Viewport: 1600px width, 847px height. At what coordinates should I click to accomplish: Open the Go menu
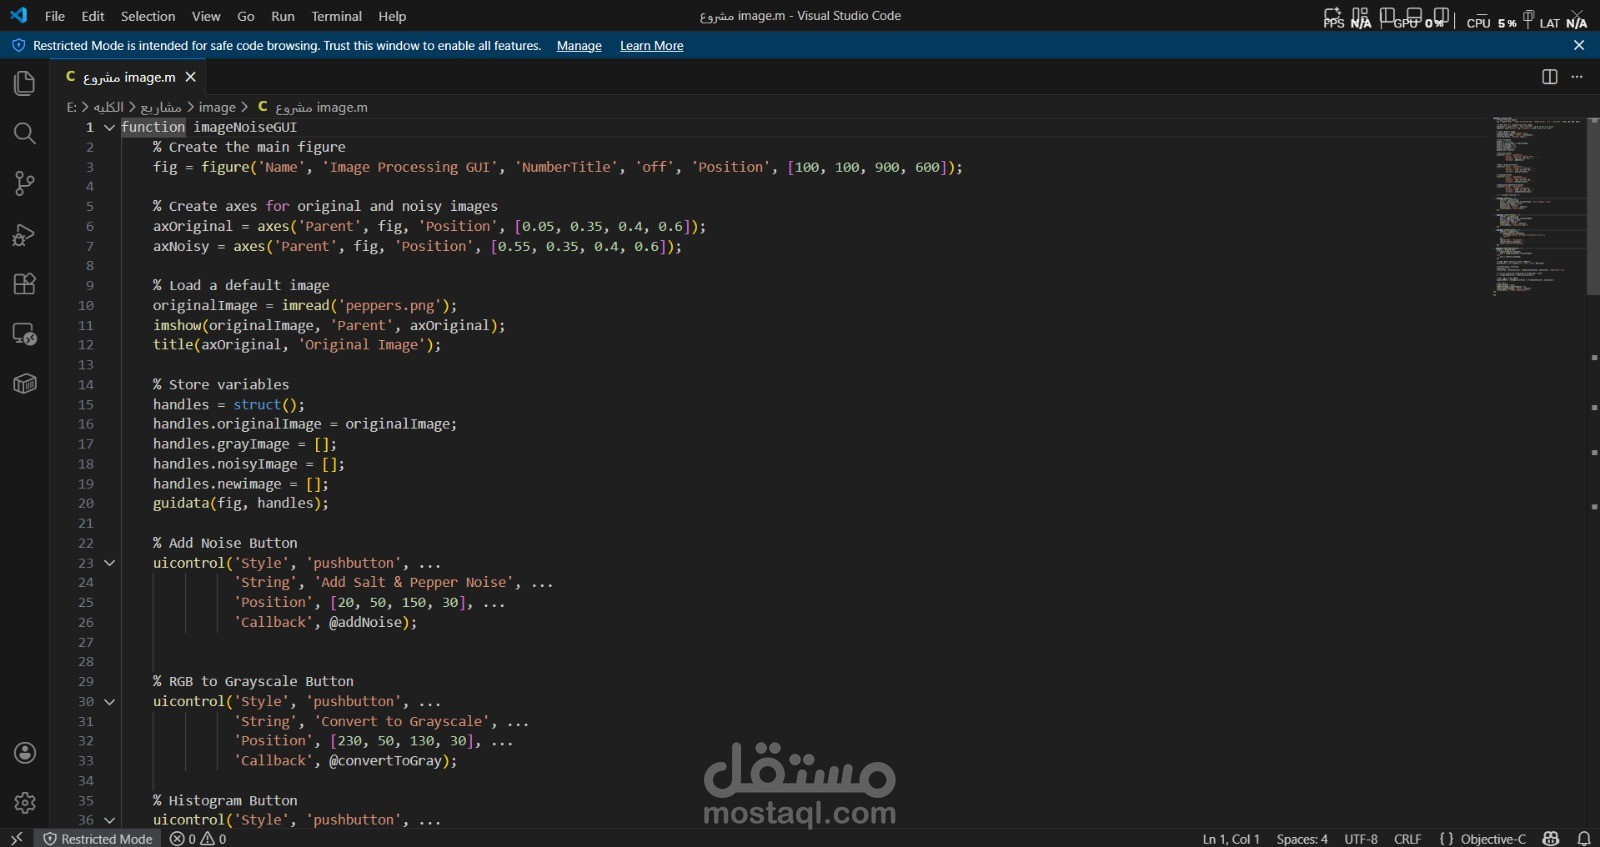click(x=246, y=16)
